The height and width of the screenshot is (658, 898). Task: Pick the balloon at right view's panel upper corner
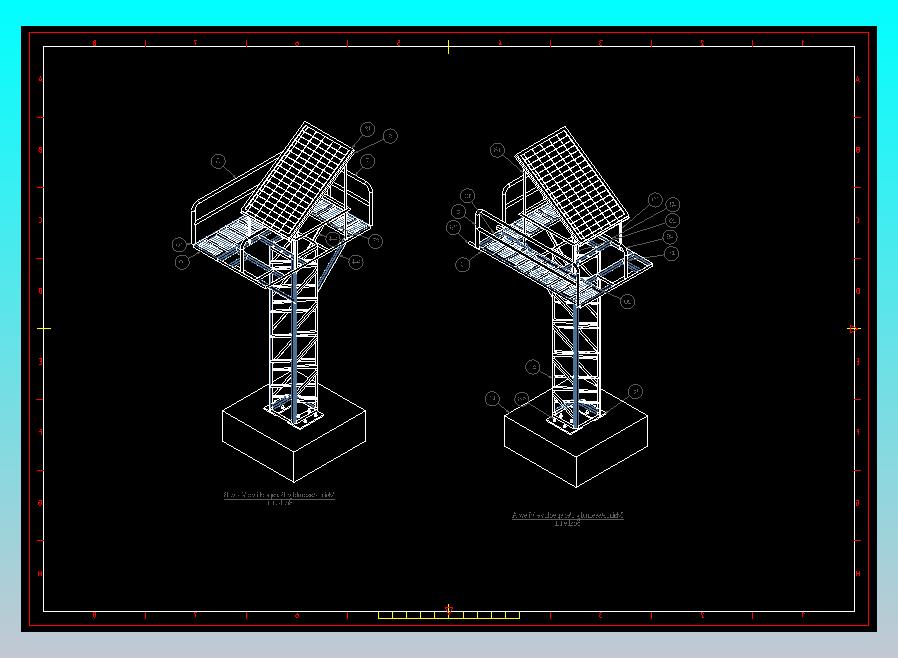tap(498, 150)
